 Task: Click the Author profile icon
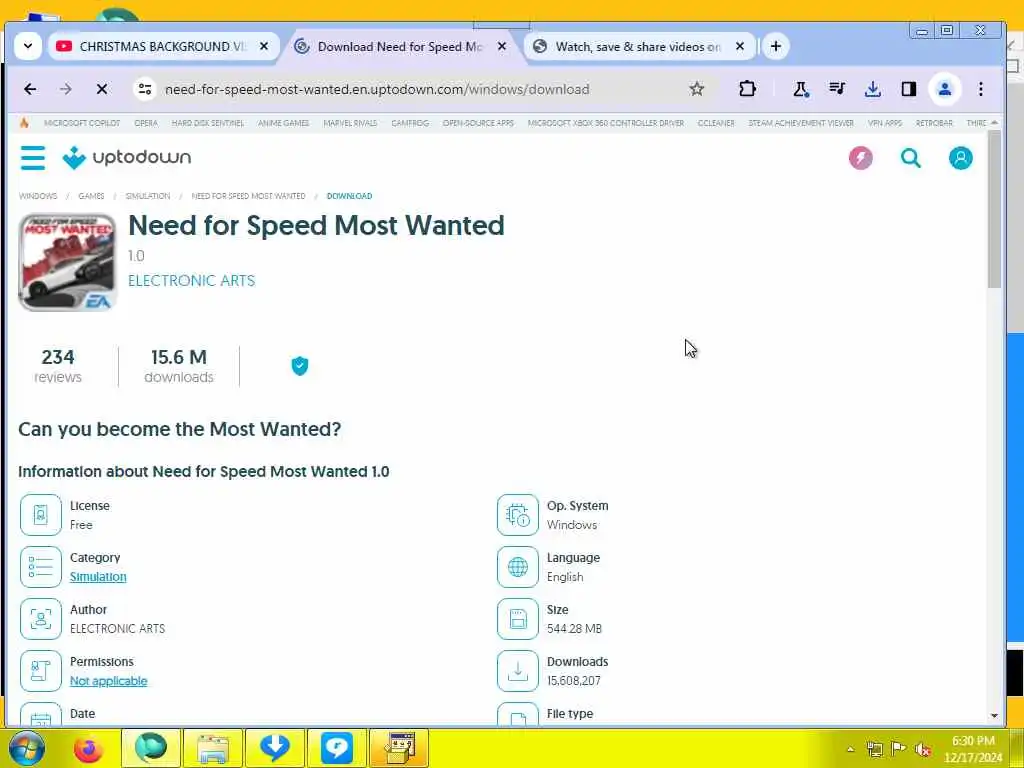(40, 618)
